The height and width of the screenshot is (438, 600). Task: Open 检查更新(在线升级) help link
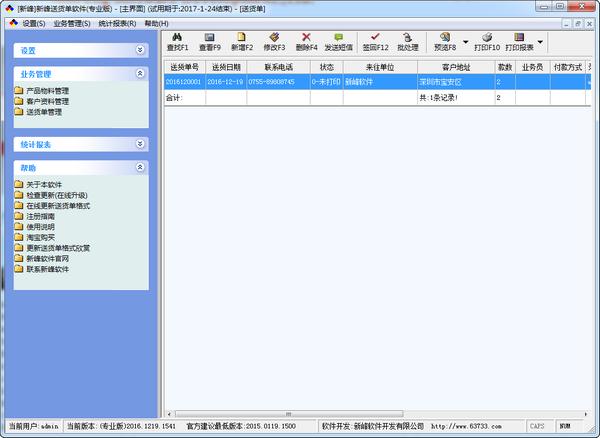(x=57, y=195)
